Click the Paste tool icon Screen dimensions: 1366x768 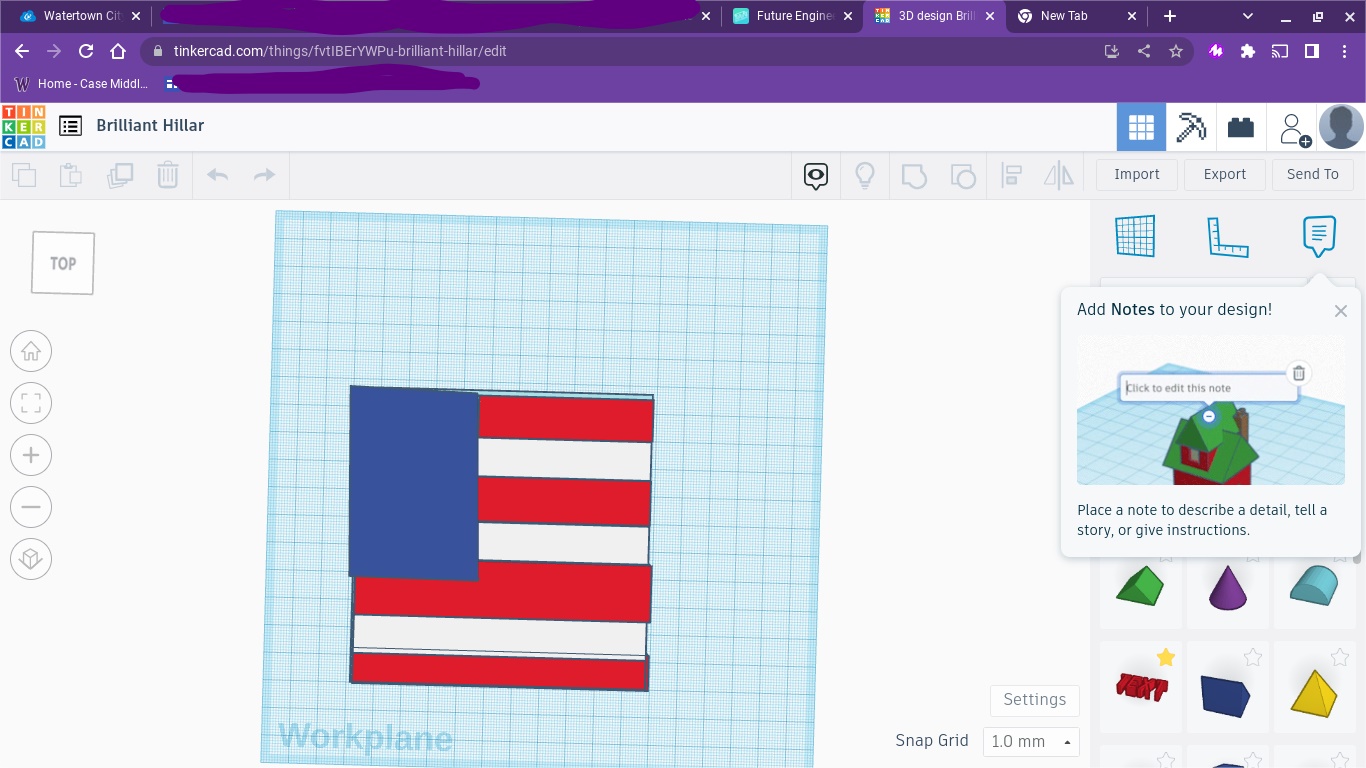(x=71, y=175)
